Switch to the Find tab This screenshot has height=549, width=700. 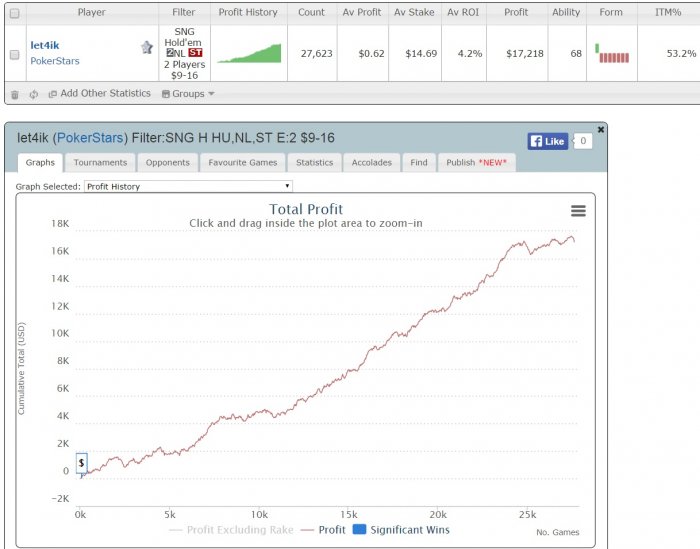[x=419, y=162]
